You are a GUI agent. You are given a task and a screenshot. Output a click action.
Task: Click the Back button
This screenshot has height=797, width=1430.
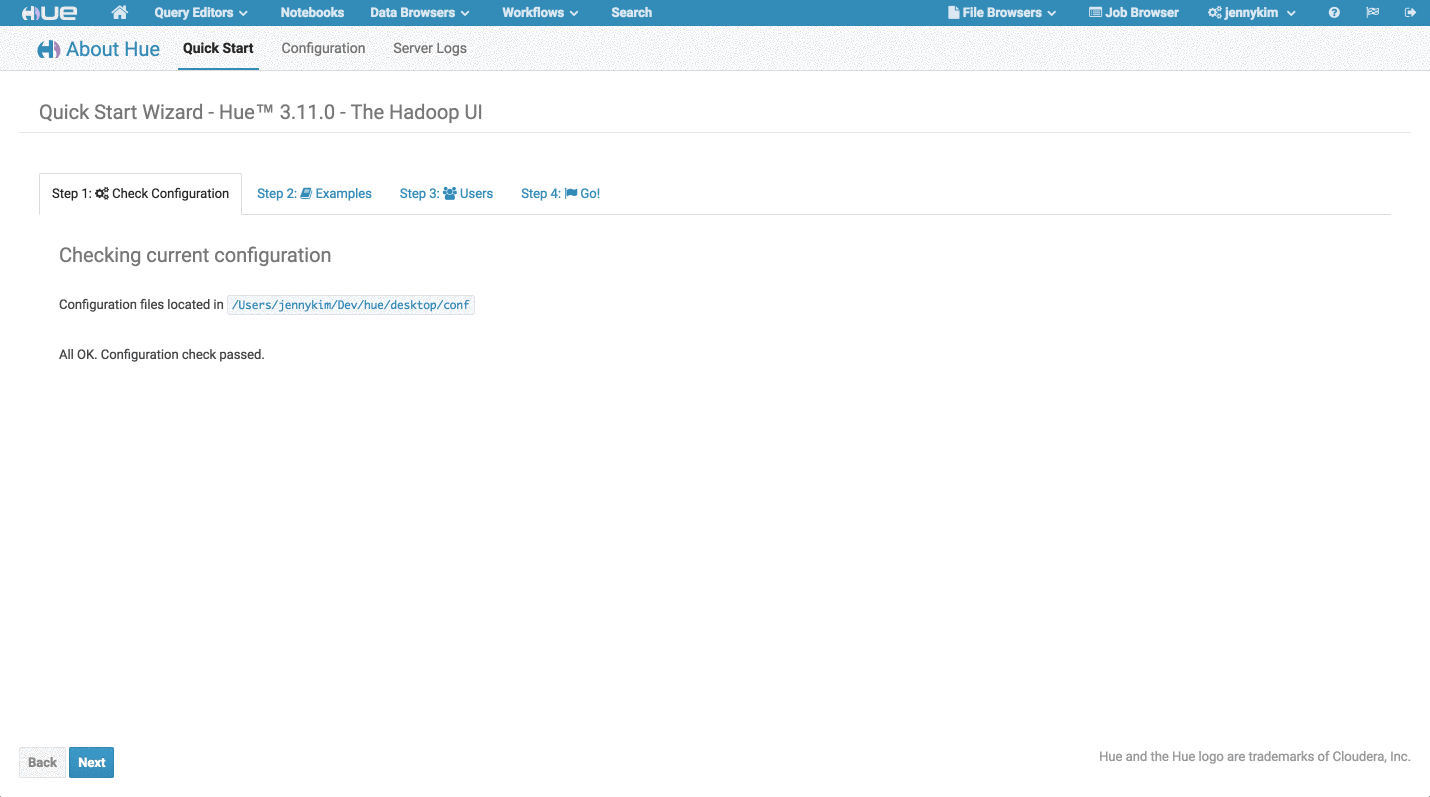click(42, 762)
